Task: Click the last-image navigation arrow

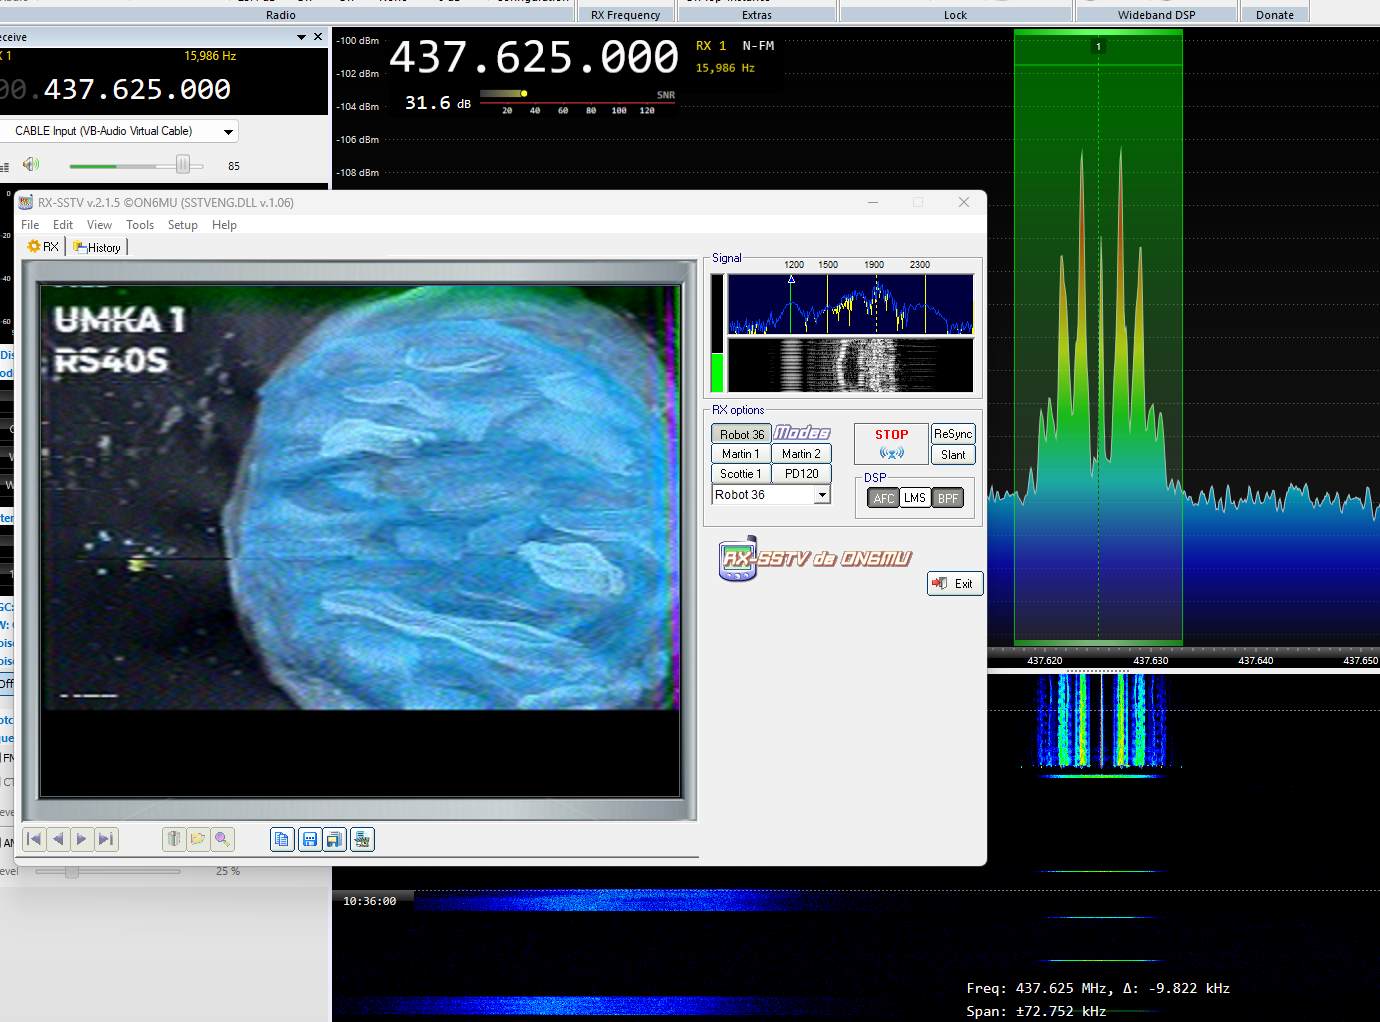Action: click(x=105, y=839)
